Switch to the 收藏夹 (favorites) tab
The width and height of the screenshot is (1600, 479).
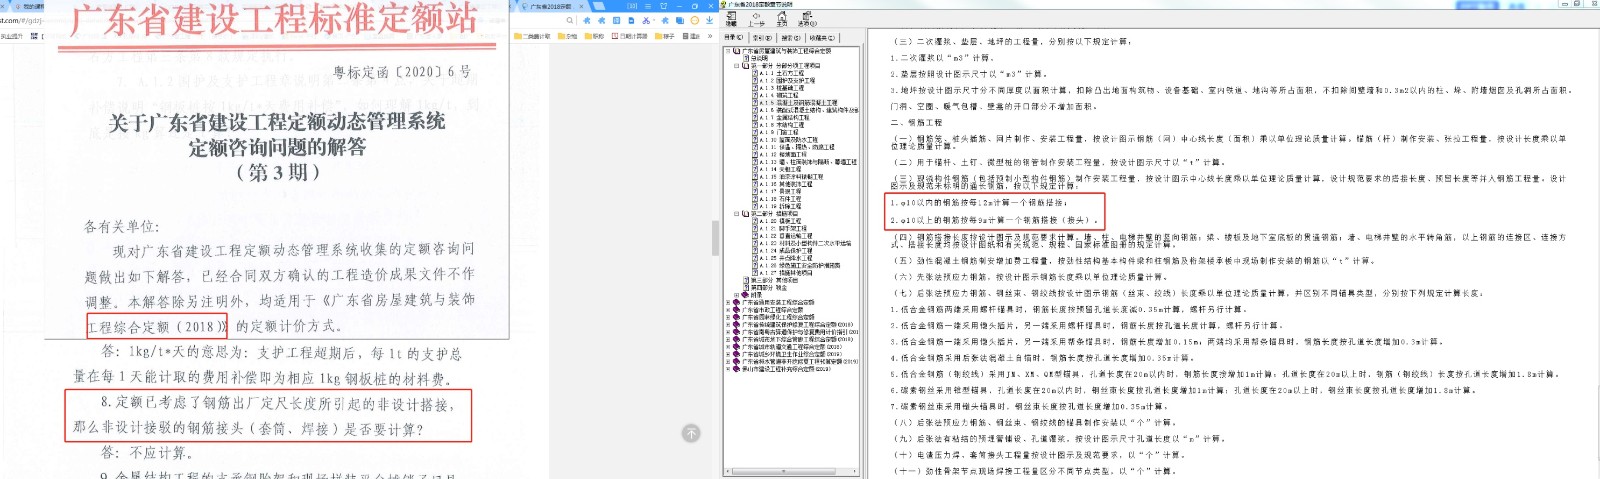822,38
